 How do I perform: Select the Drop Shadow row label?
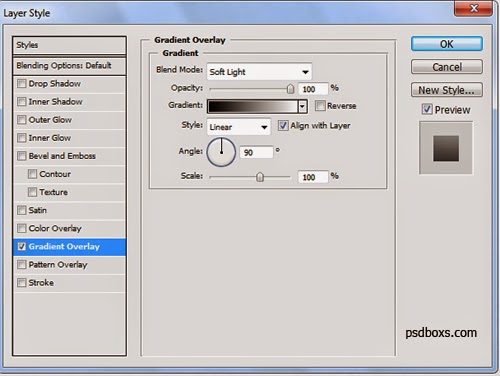coord(54,83)
